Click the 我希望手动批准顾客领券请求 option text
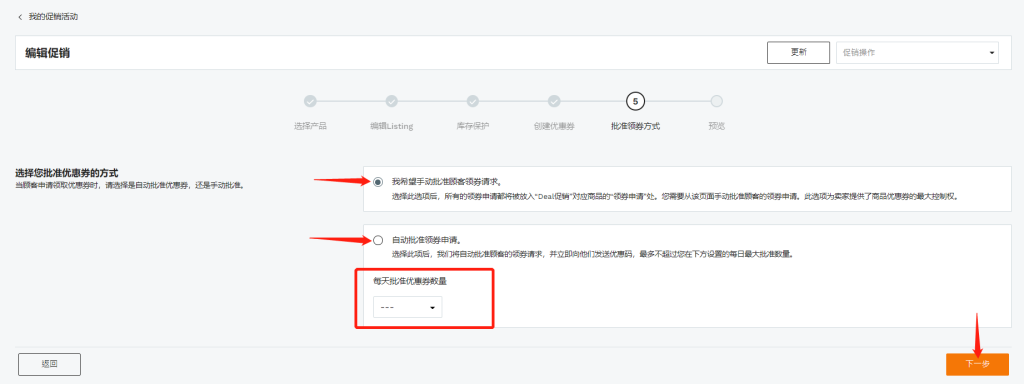The image size is (1024, 384). [447, 182]
